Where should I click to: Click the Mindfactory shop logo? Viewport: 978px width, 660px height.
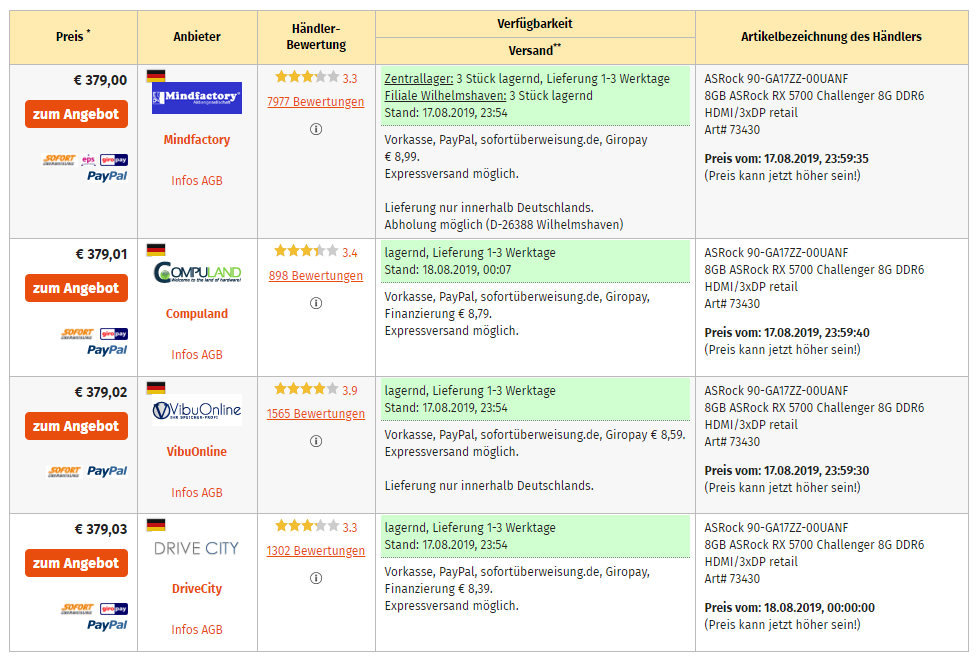coord(196,97)
